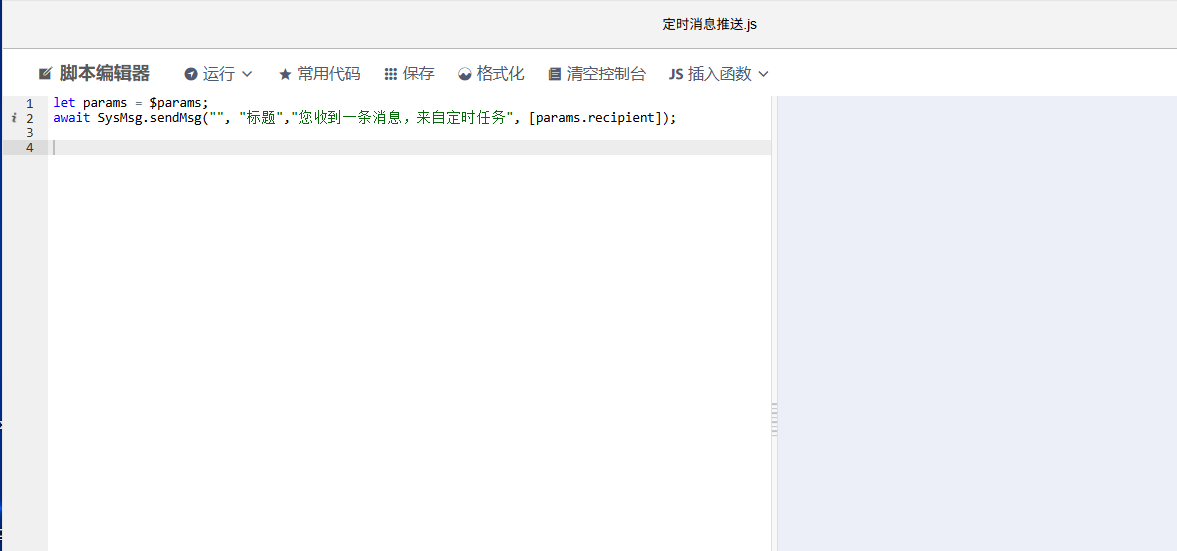
Task: Open the 常用代码 snippets button
Action: tap(320, 74)
